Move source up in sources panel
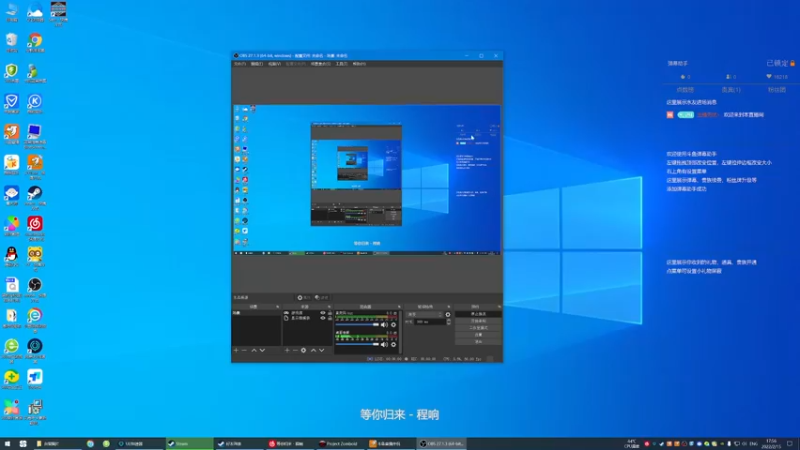Viewport: 800px width, 450px height. point(313,351)
